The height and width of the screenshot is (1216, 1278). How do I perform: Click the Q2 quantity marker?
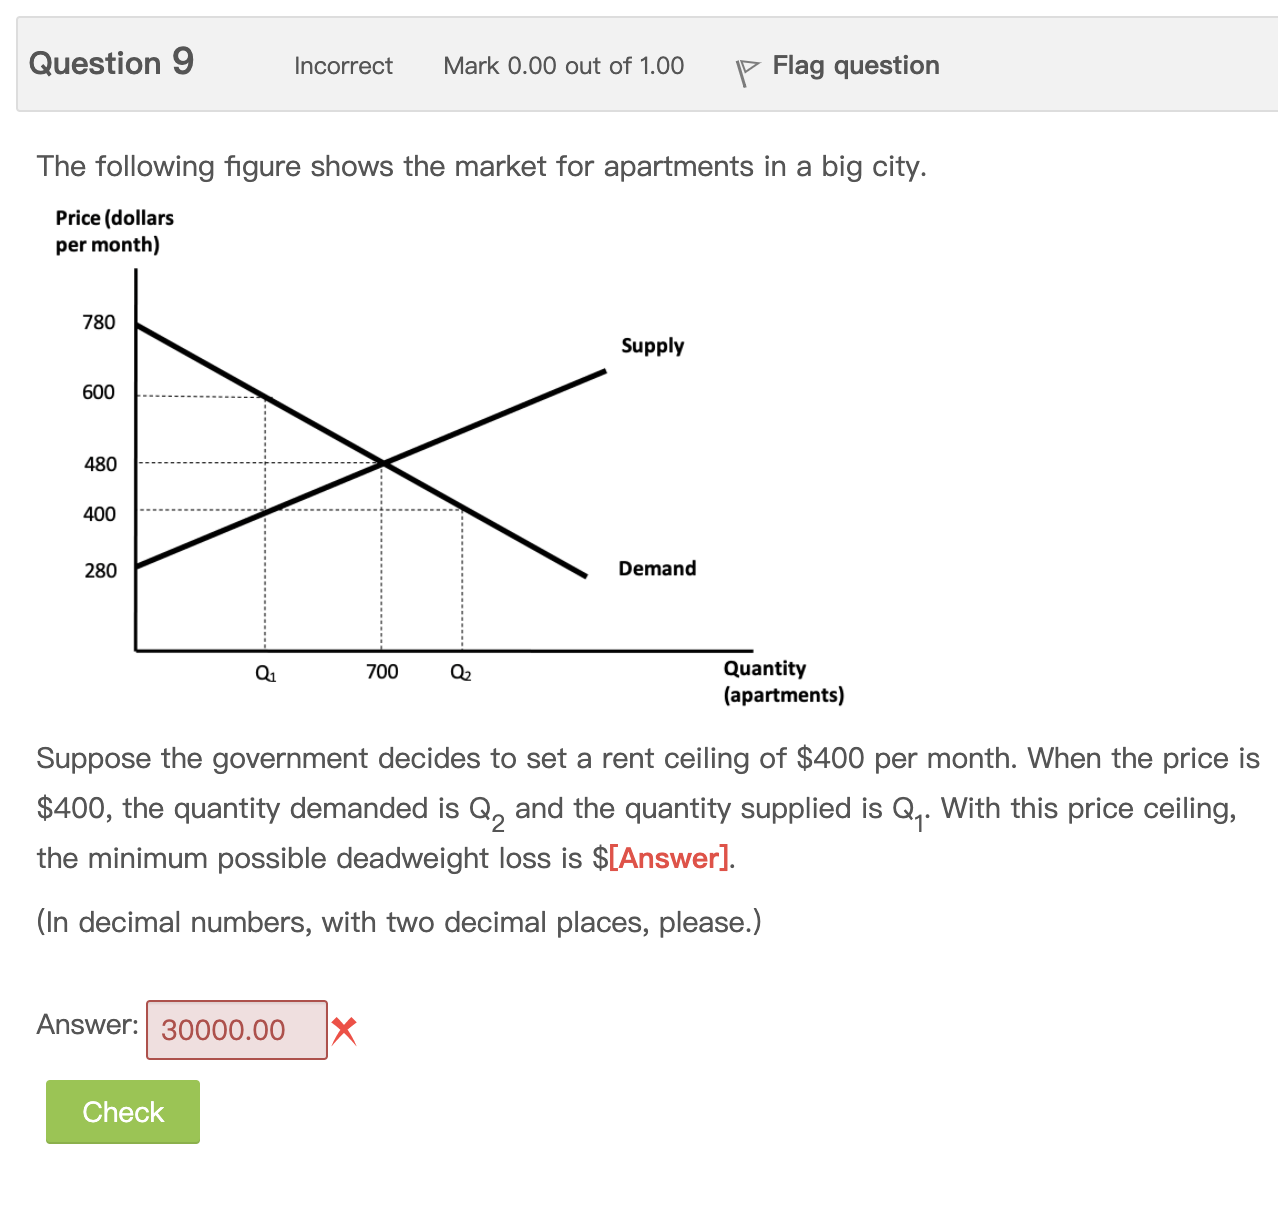[x=460, y=673]
